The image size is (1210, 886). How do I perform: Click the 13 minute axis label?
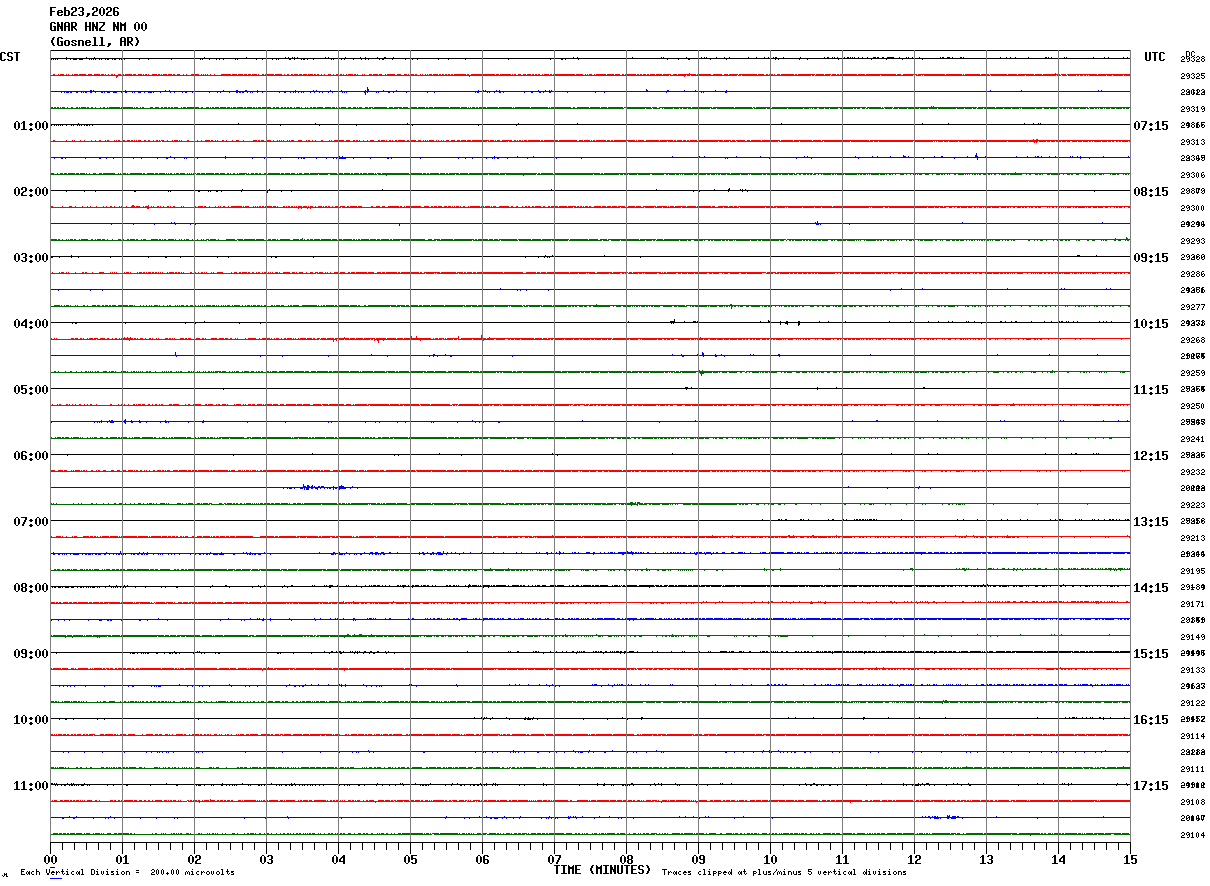[x=987, y=859]
